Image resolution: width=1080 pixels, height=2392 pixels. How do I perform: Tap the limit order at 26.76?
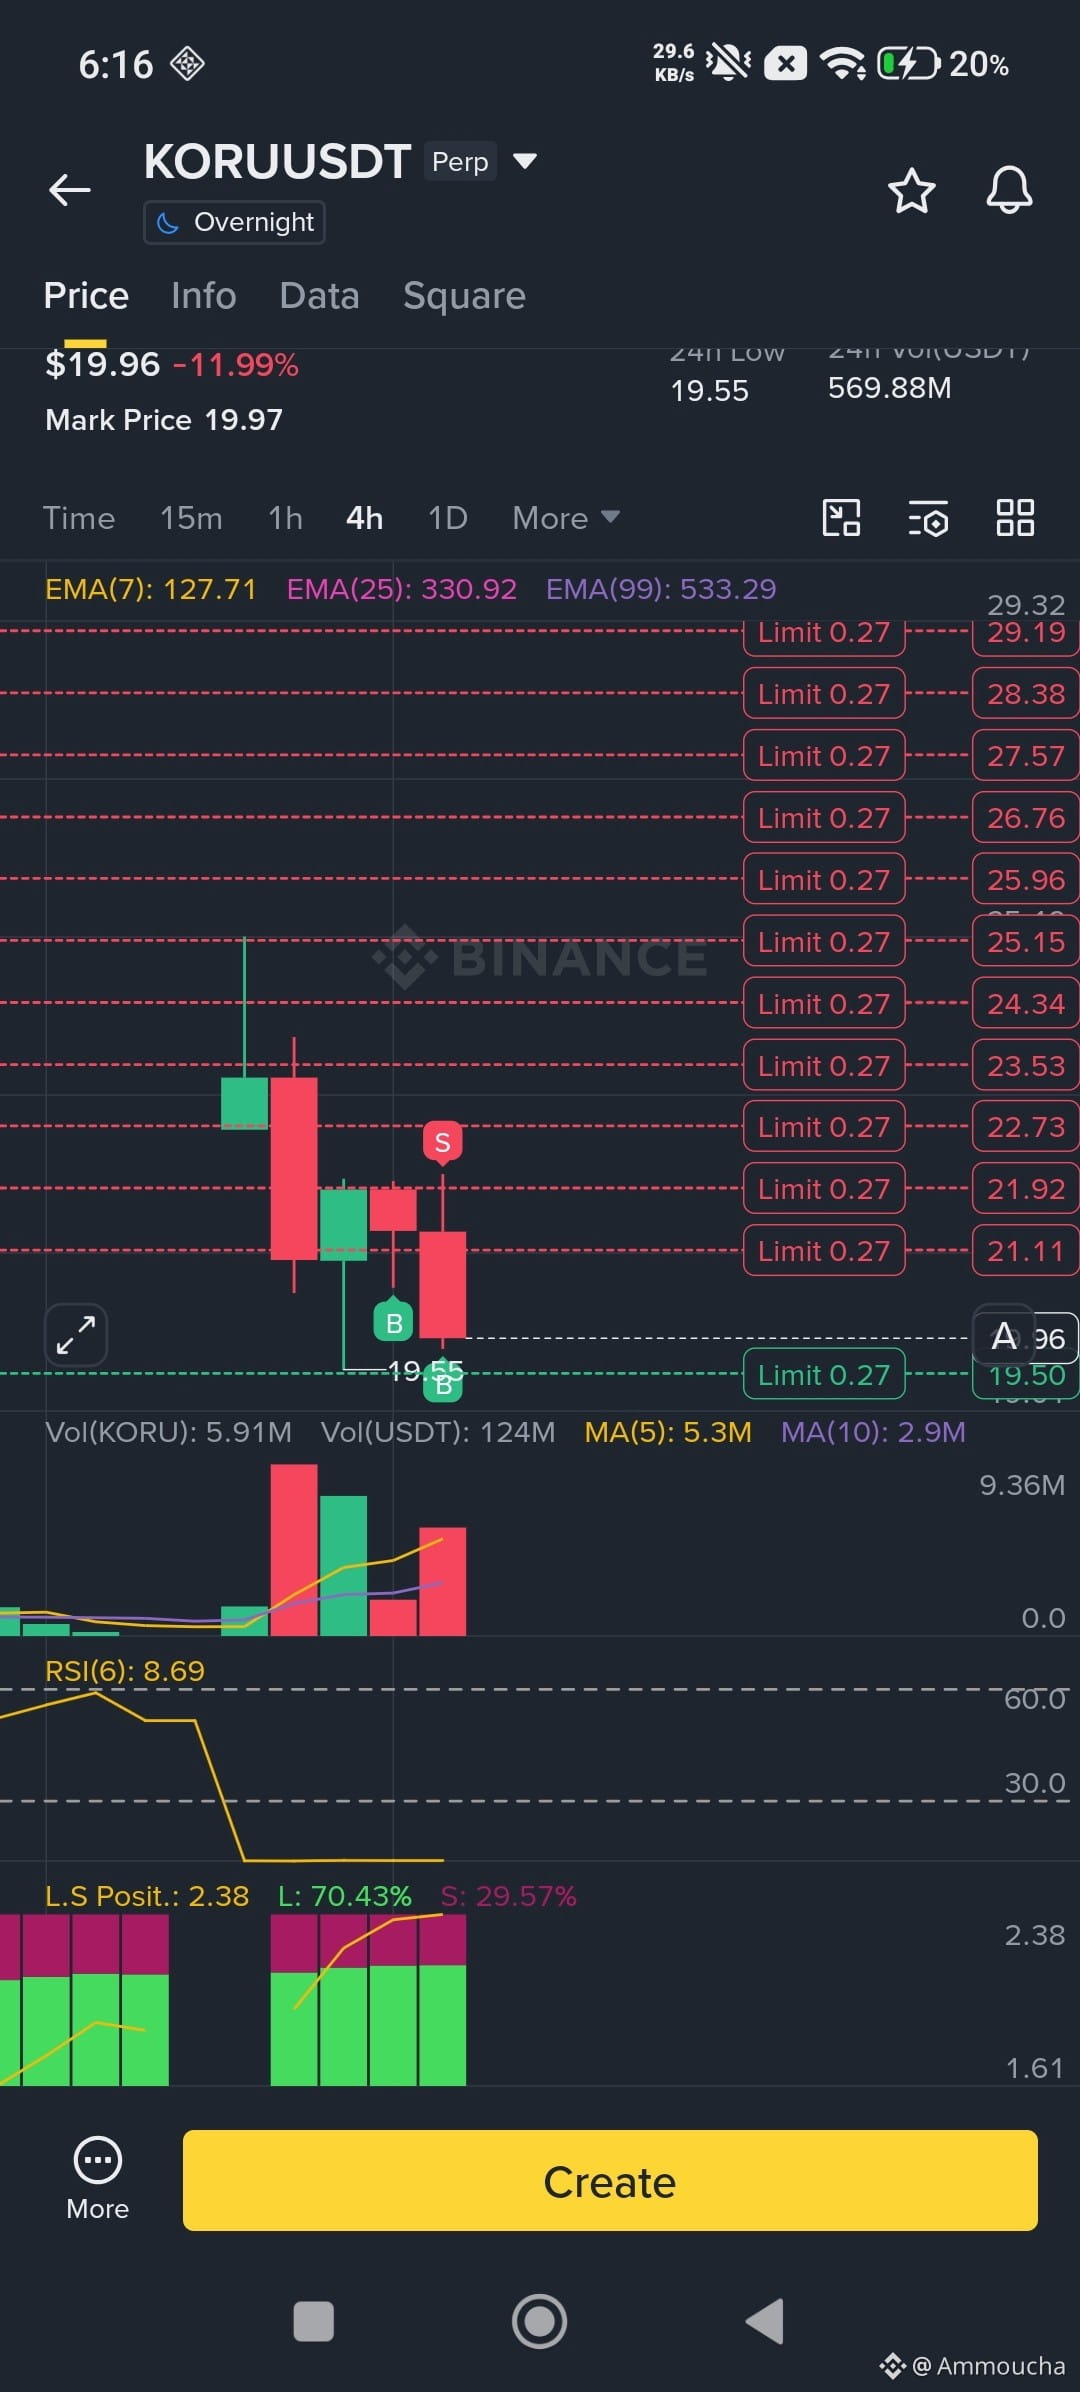coord(824,818)
